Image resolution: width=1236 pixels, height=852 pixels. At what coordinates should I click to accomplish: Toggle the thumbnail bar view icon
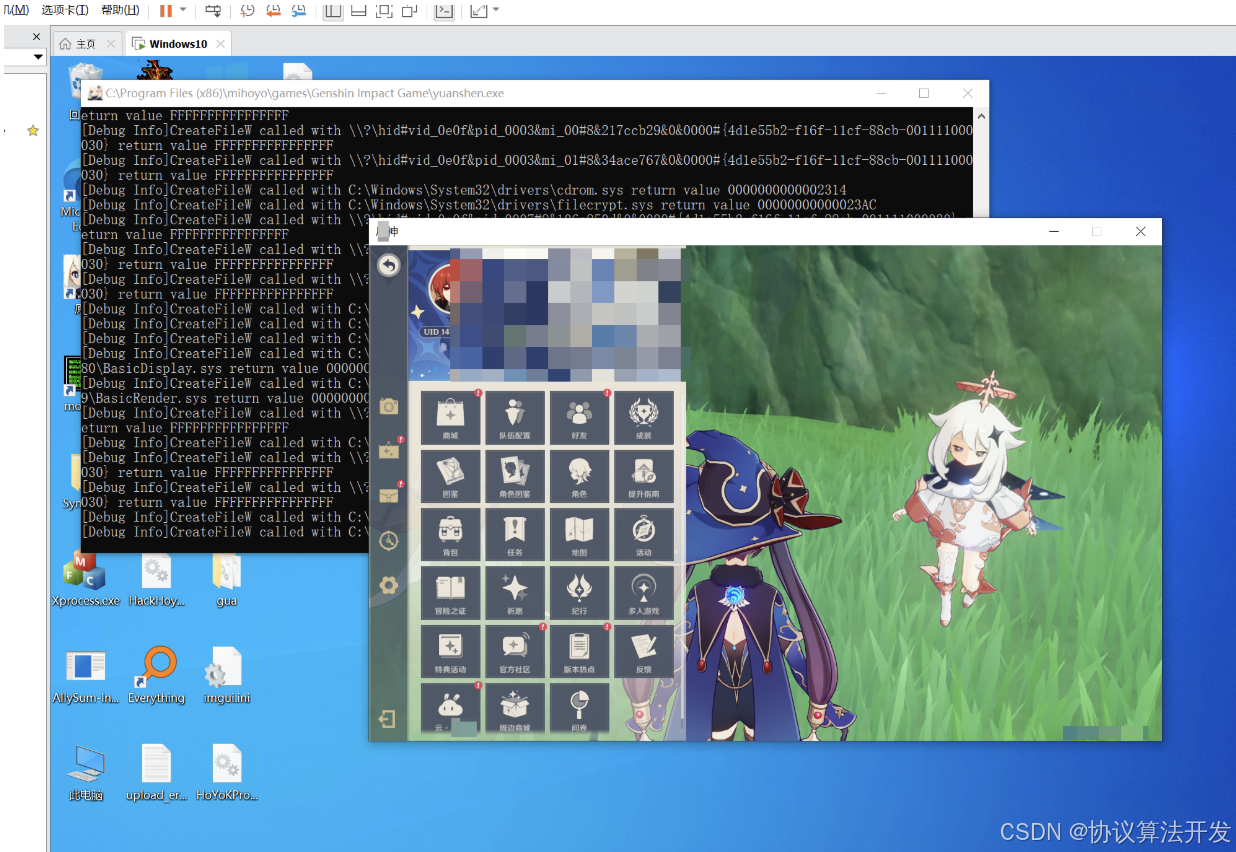click(358, 11)
